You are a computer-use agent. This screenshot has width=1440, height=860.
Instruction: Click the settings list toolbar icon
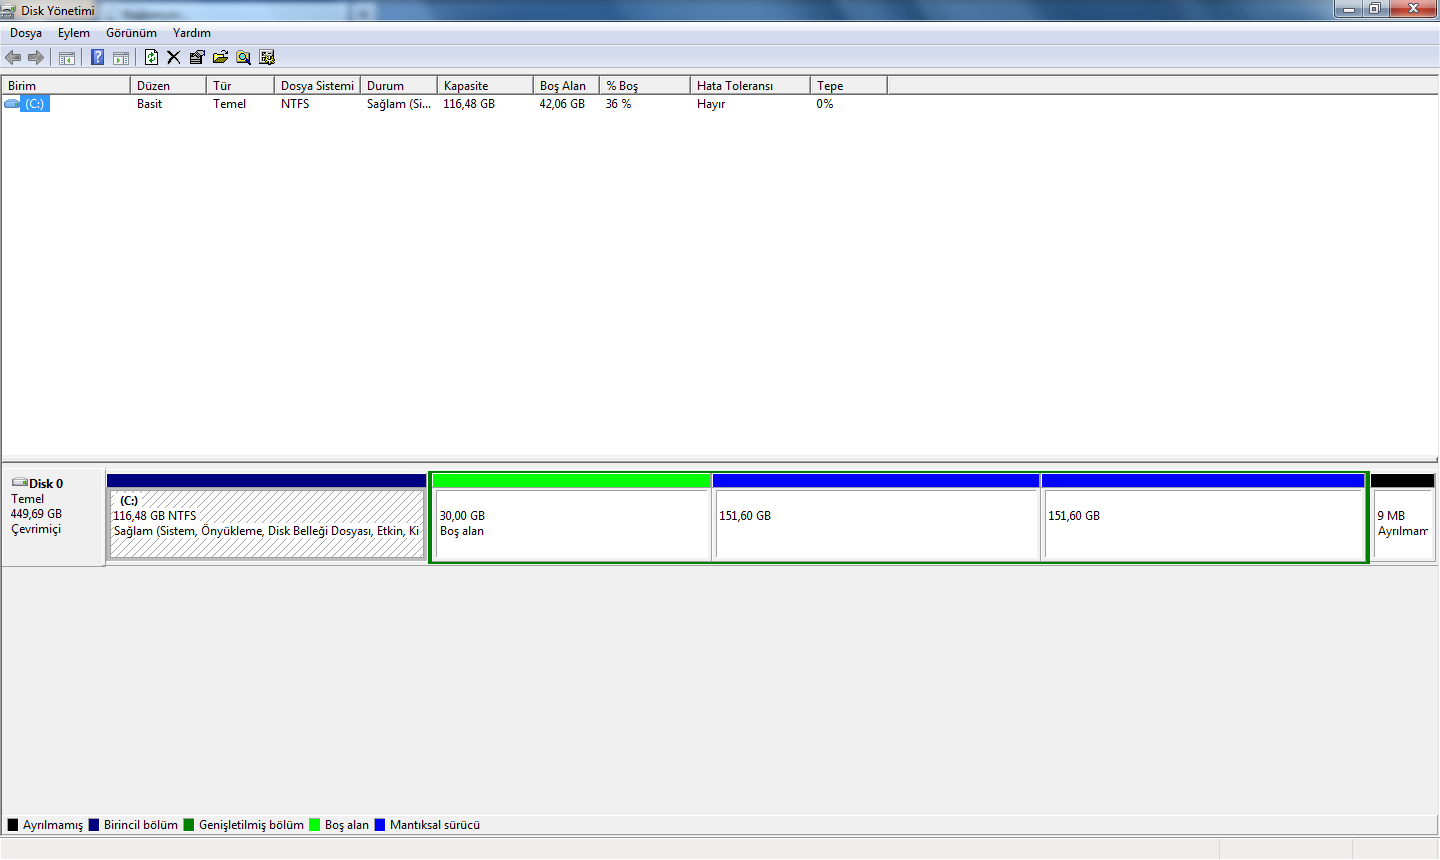click(x=267, y=58)
